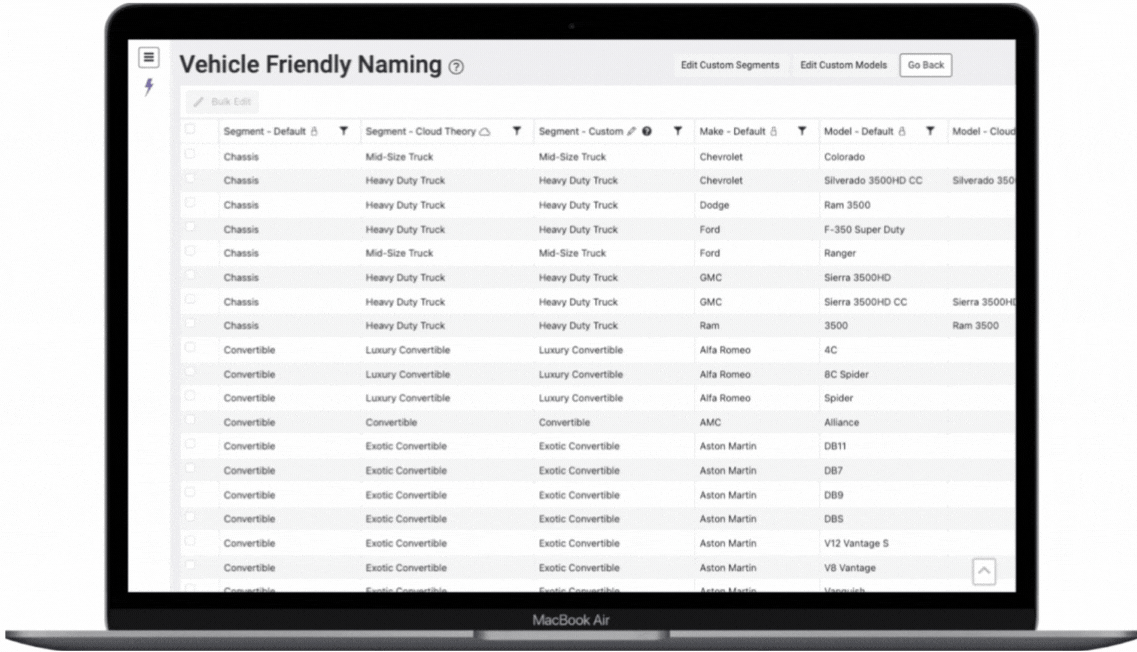Click the Bulk Edit button
1137x652 pixels.
(x=223, y=102)
